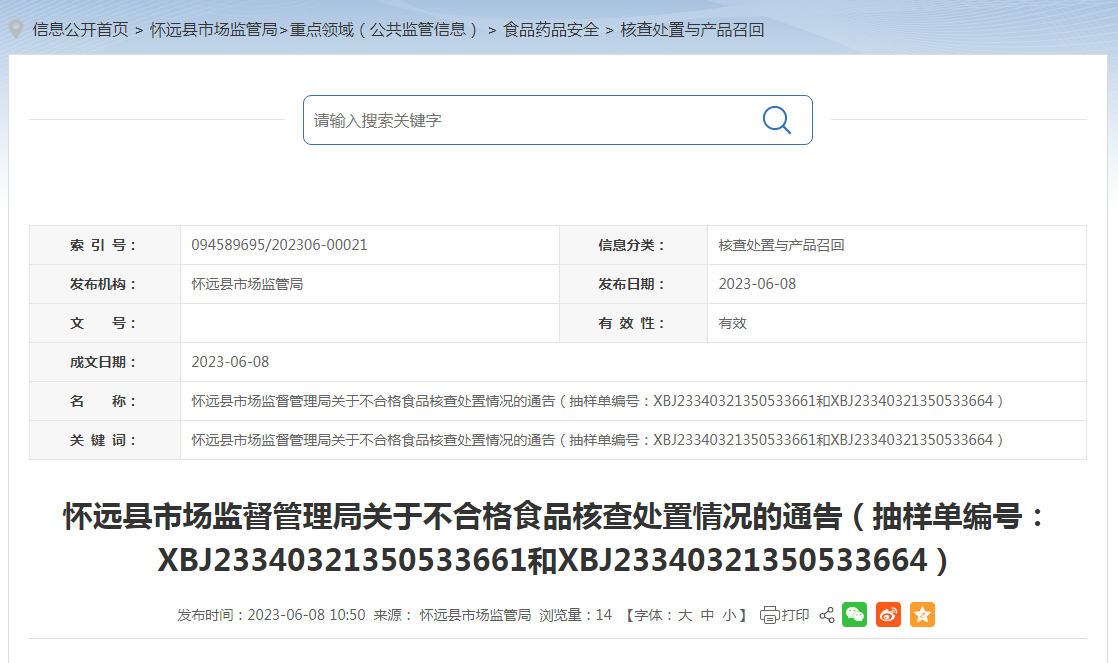Share the page via Weibo icon
Image resolution: width=1118 pixels, height=663 pixels.
[x=888, y=615]
